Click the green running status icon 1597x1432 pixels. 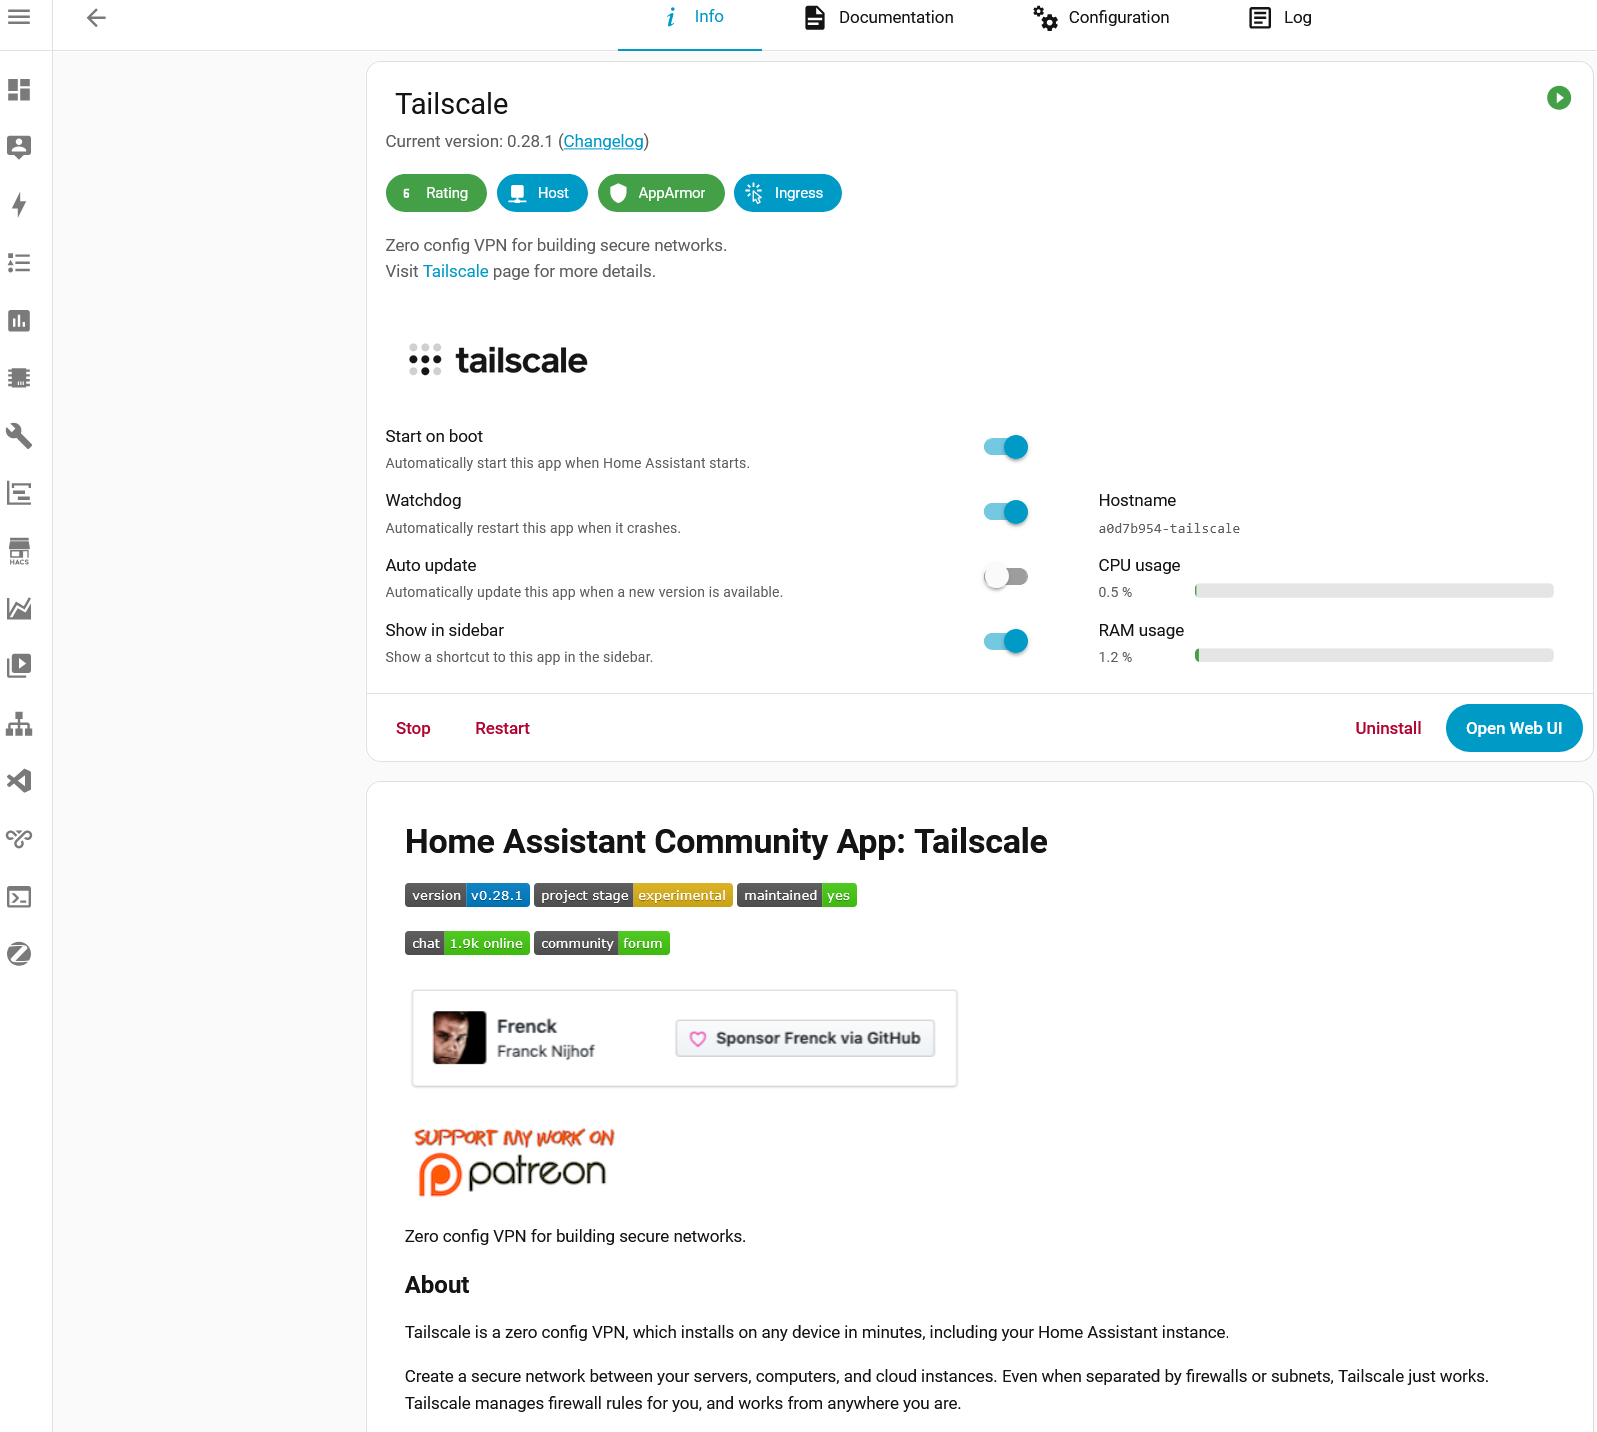(1558, 98)
